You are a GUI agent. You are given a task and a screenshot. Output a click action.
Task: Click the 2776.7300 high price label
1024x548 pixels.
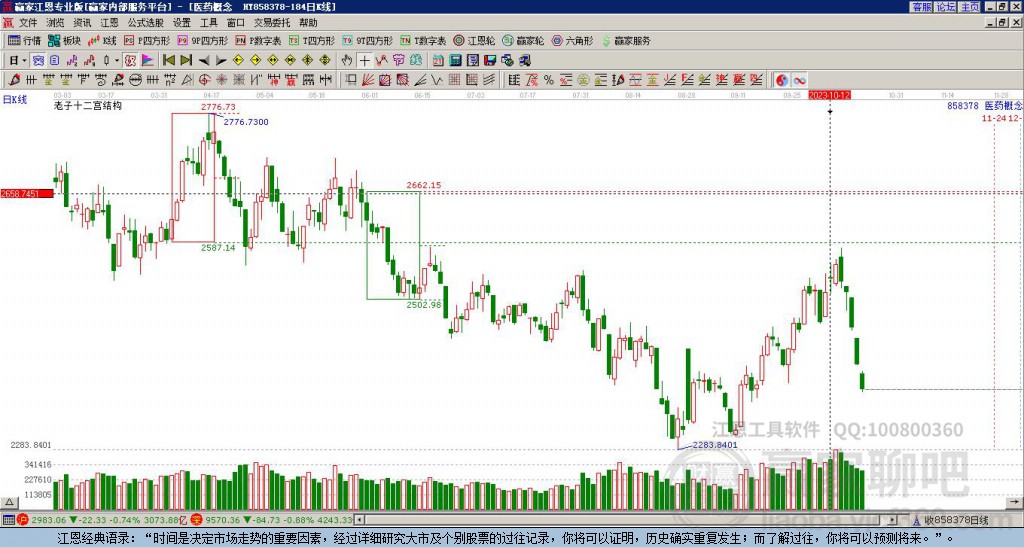coord(246,122)
